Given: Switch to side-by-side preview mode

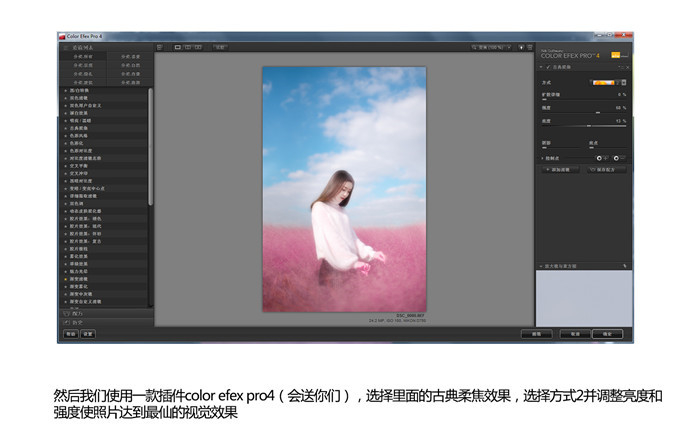Looking at the screenshot, I should (198, 47).
